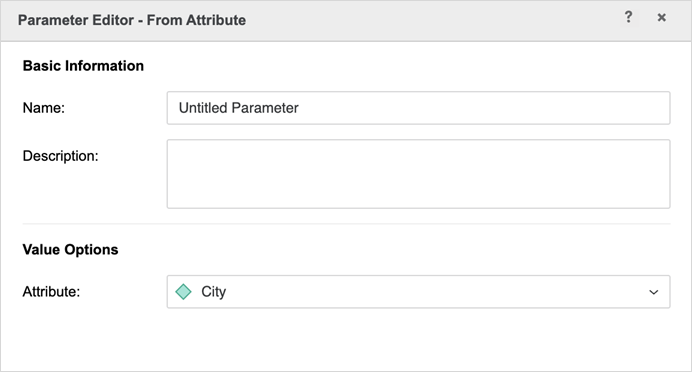Click the Parameter Editor title text
The image size is (692, 372).
132,20
